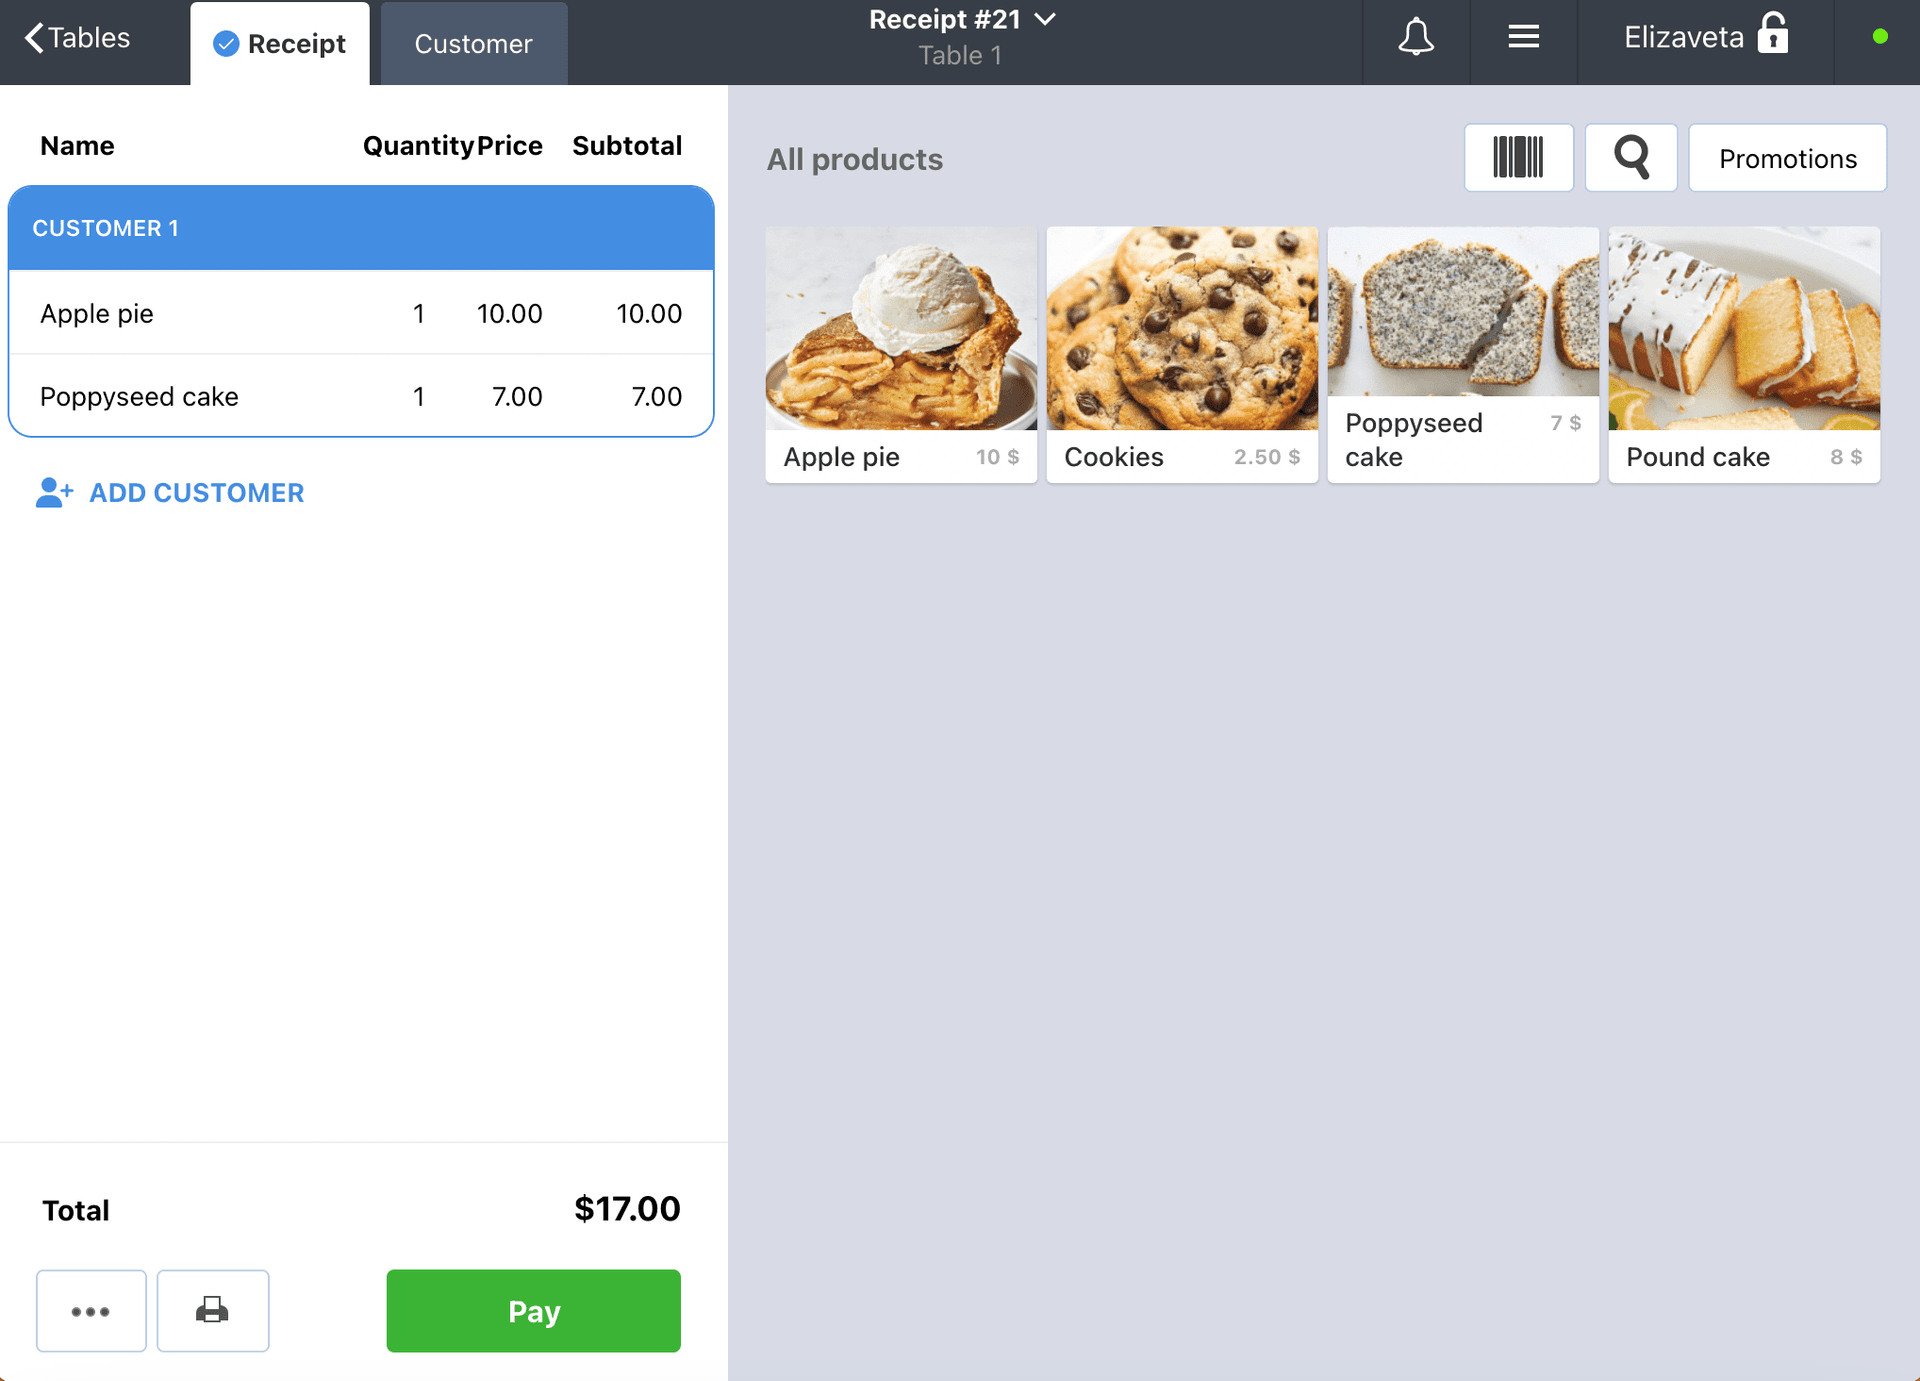Add Cookies product to receipt

pyautogui.click(x=1182, y=355)
